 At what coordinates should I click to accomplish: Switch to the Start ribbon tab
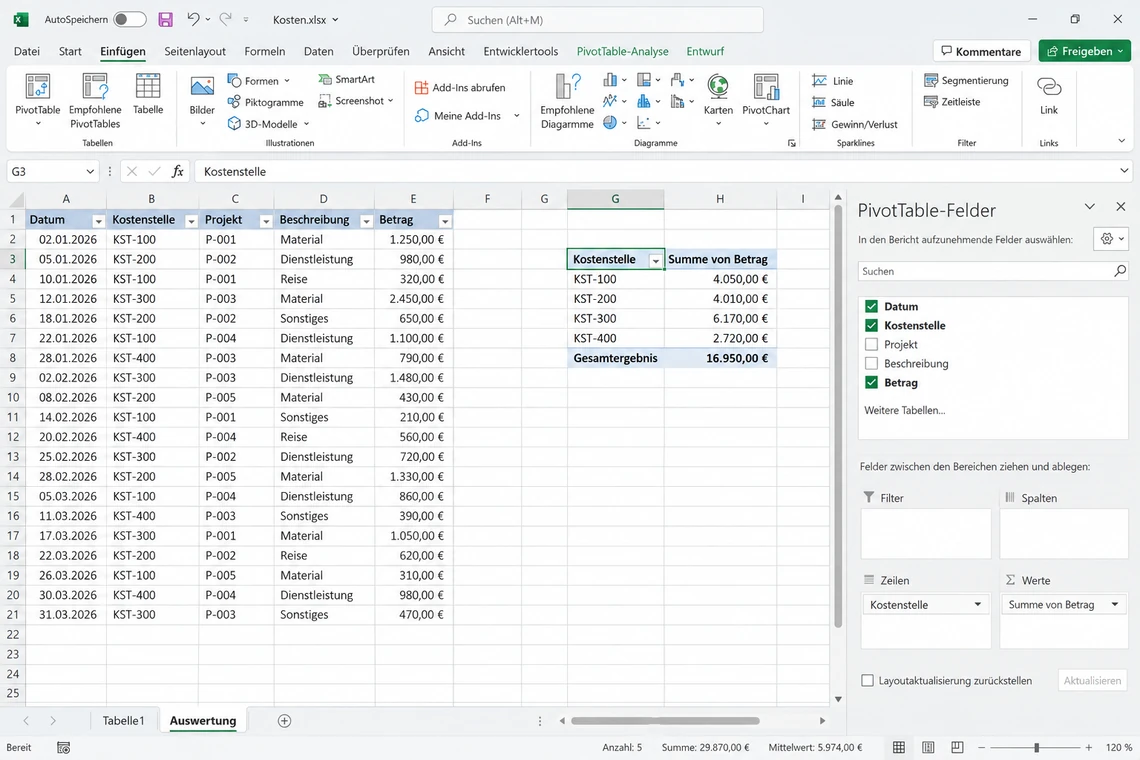tap(70, 51)
